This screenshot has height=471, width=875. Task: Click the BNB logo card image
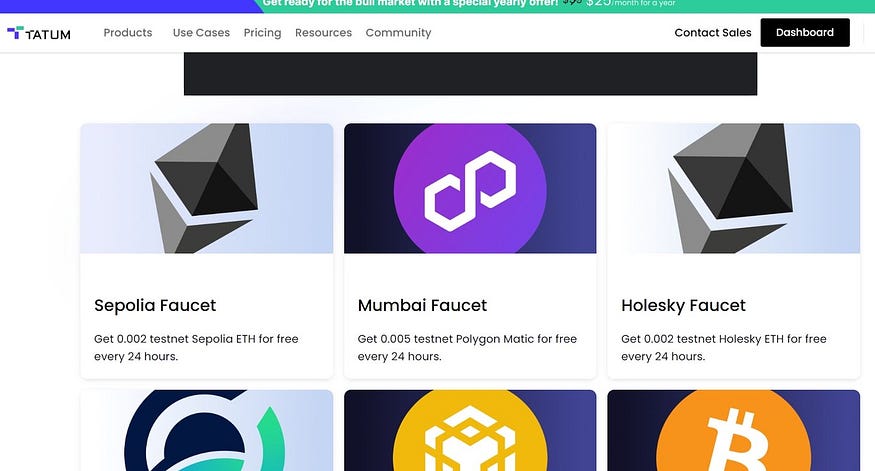[x=470, y=430]
